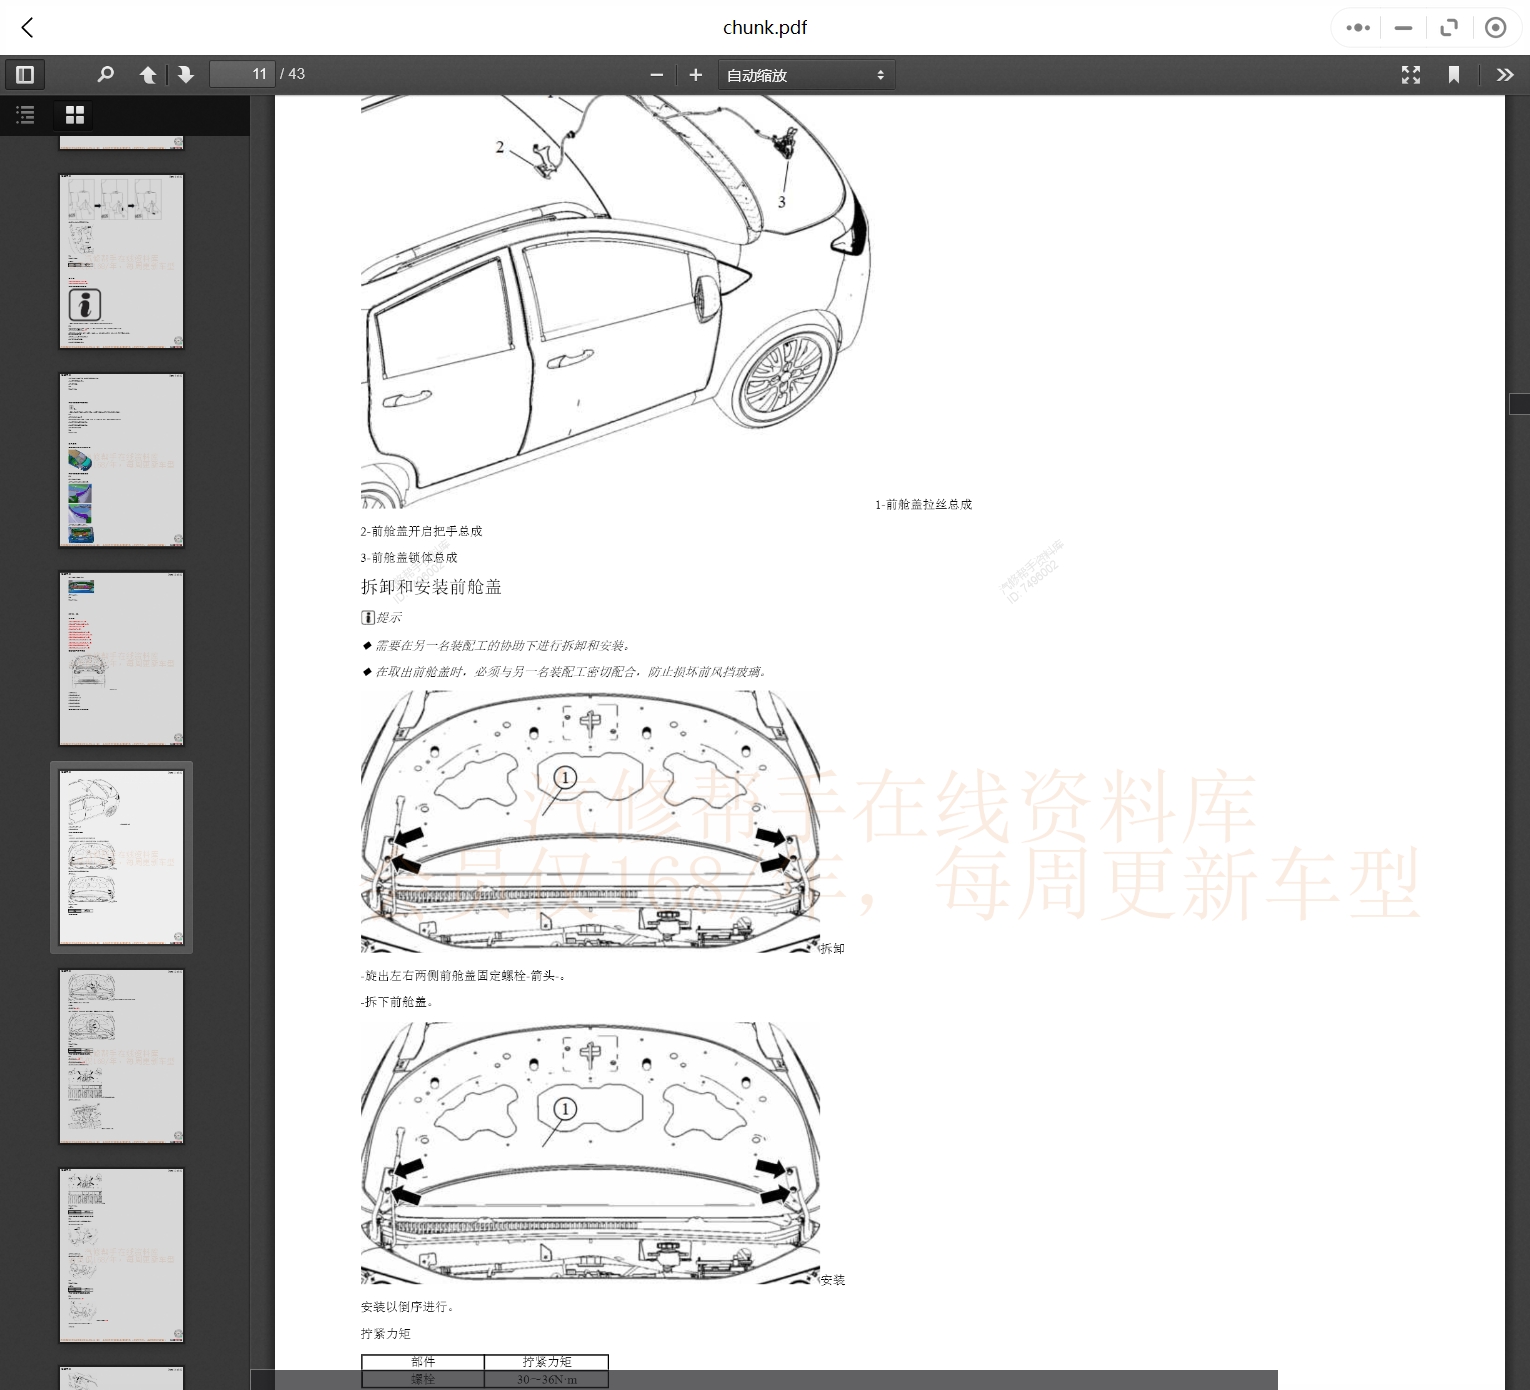Screen dimensions: 1530x1390
Task: Select the highlighted page 11 thumbnail
Action: click(x=121, y=857)
